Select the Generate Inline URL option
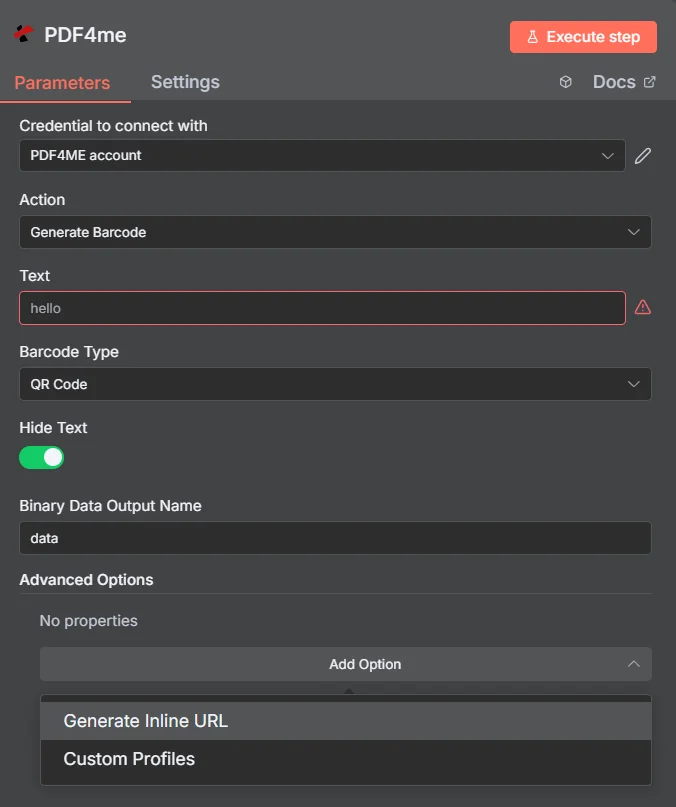 (x=345, y=721)
